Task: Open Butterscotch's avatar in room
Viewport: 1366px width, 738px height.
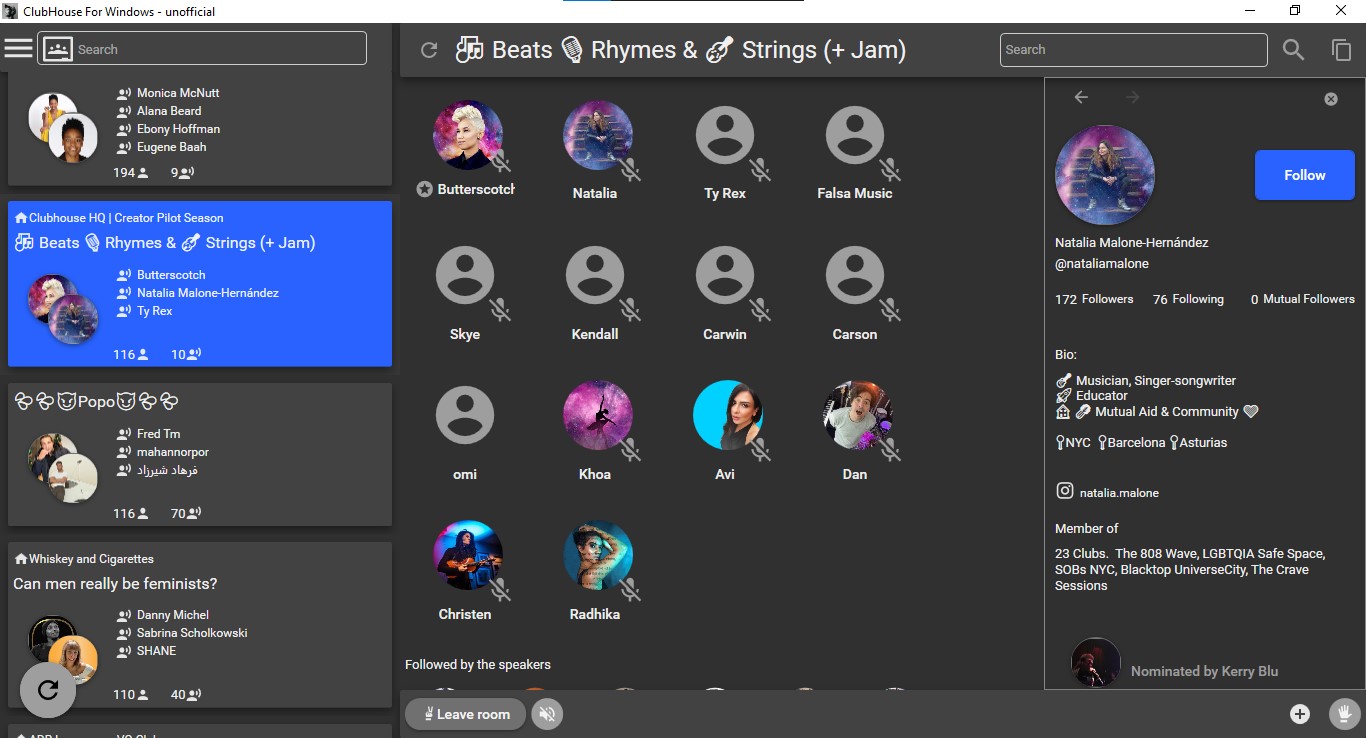Action: [467, 135]
